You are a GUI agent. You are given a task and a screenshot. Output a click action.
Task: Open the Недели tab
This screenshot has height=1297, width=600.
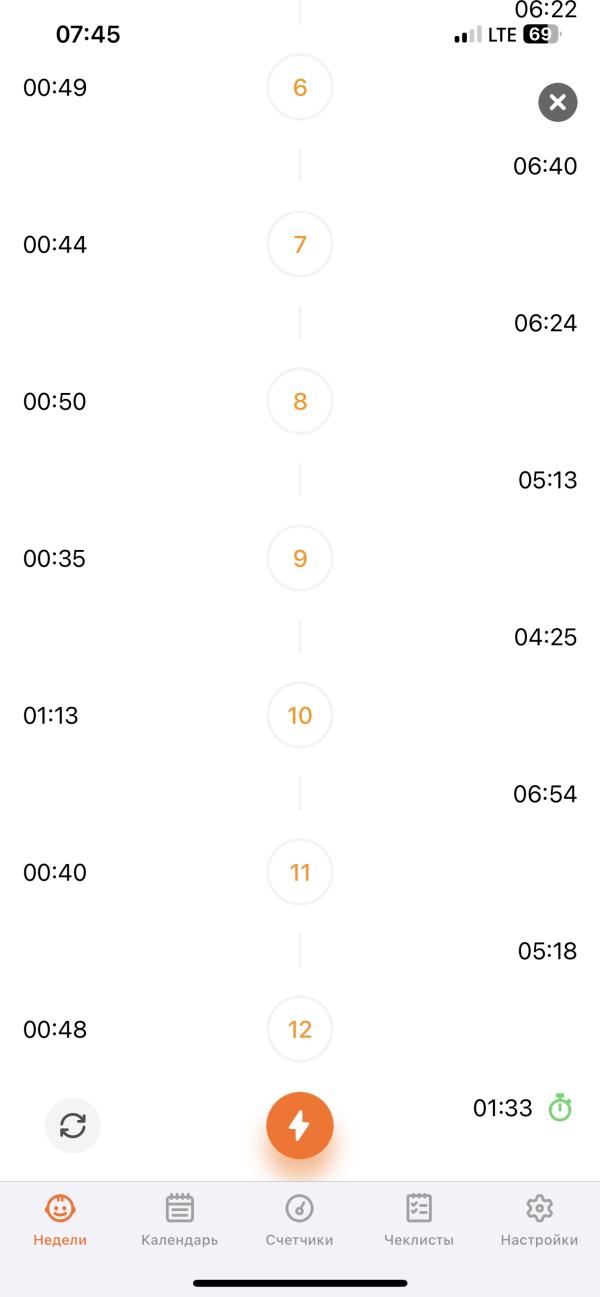[60, 1220]
